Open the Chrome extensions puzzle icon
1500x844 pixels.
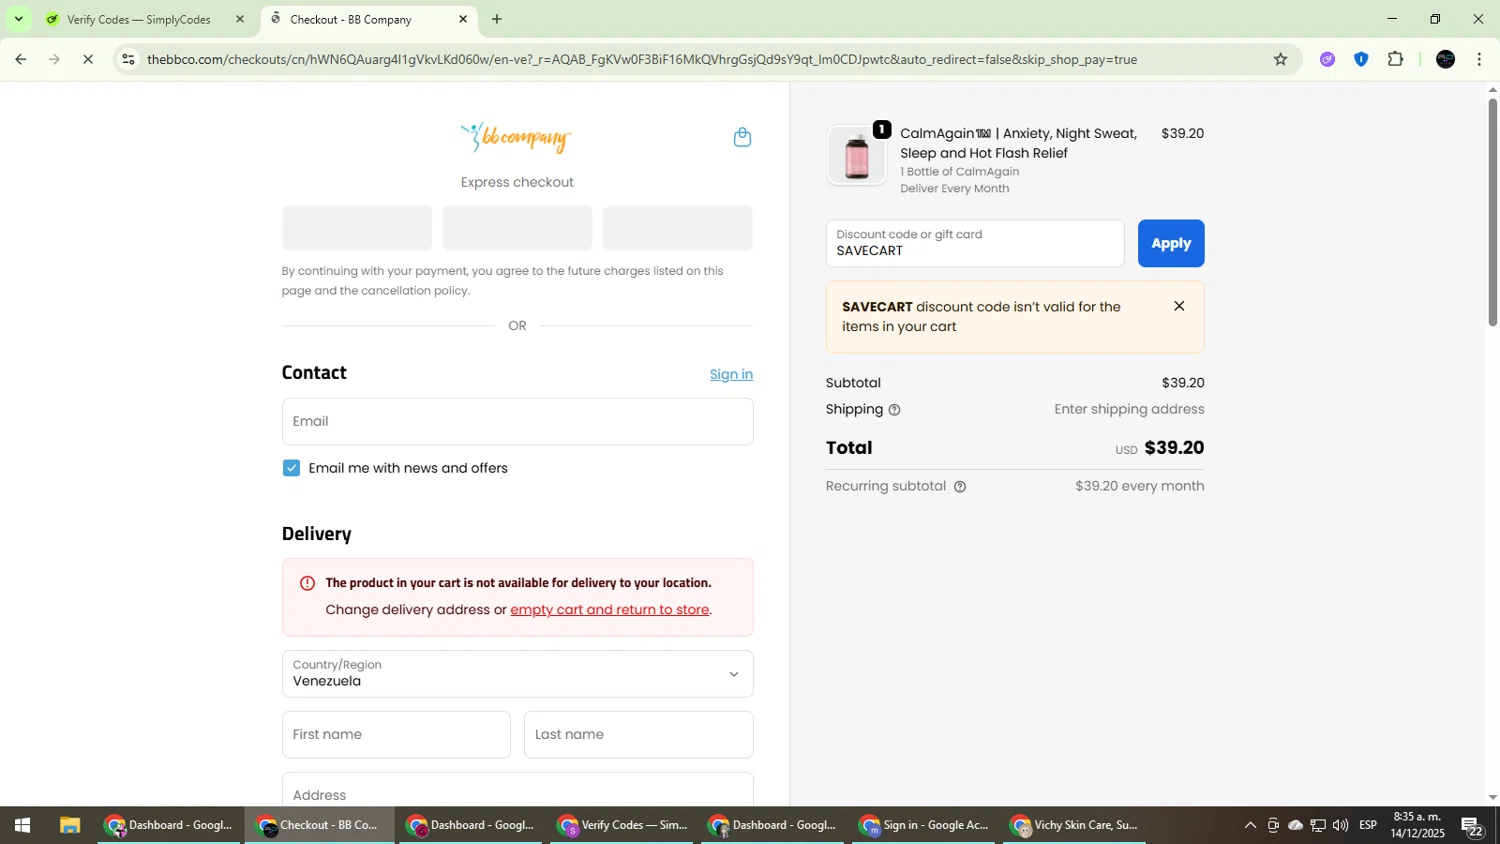[1396, 59]
